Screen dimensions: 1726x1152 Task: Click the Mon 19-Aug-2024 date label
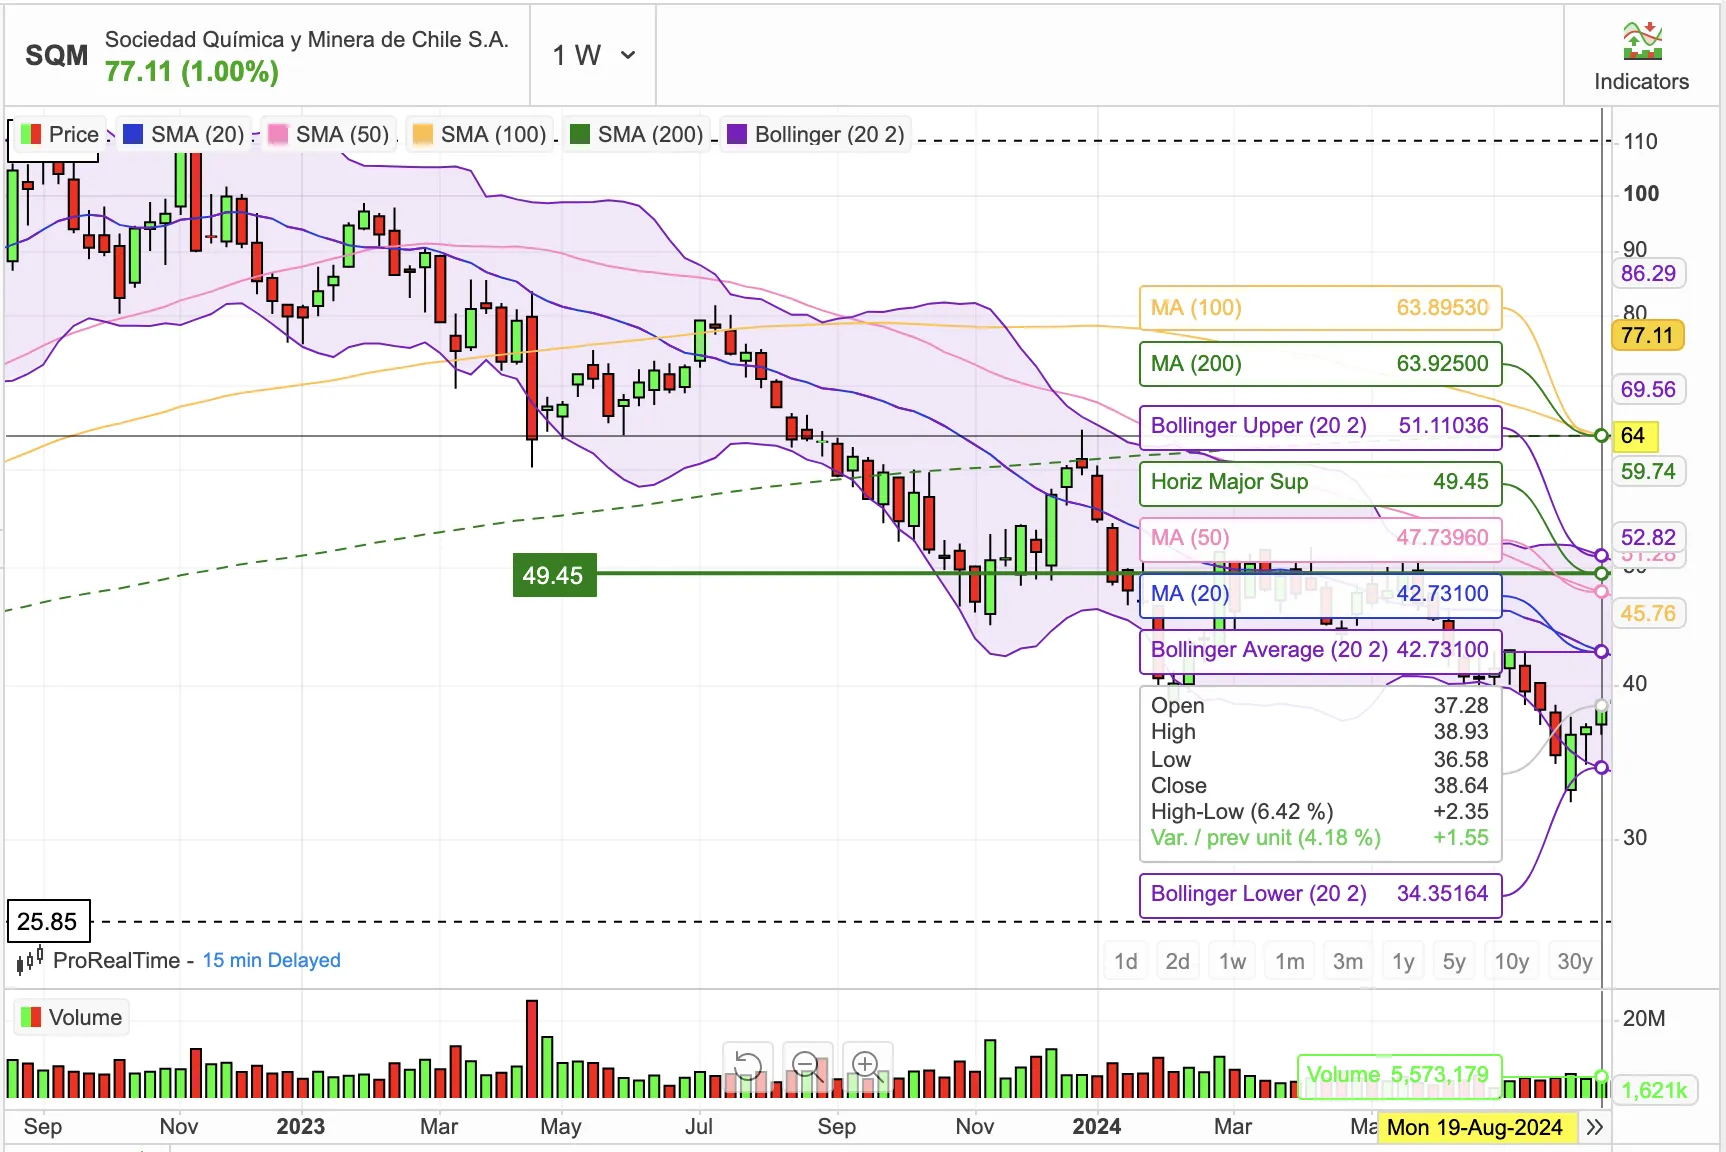[1477, 1127]
